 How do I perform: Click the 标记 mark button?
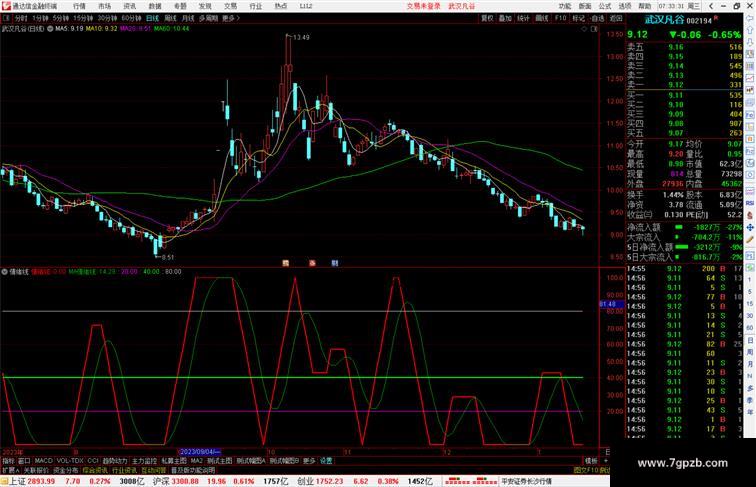click(x=578, y=18)
